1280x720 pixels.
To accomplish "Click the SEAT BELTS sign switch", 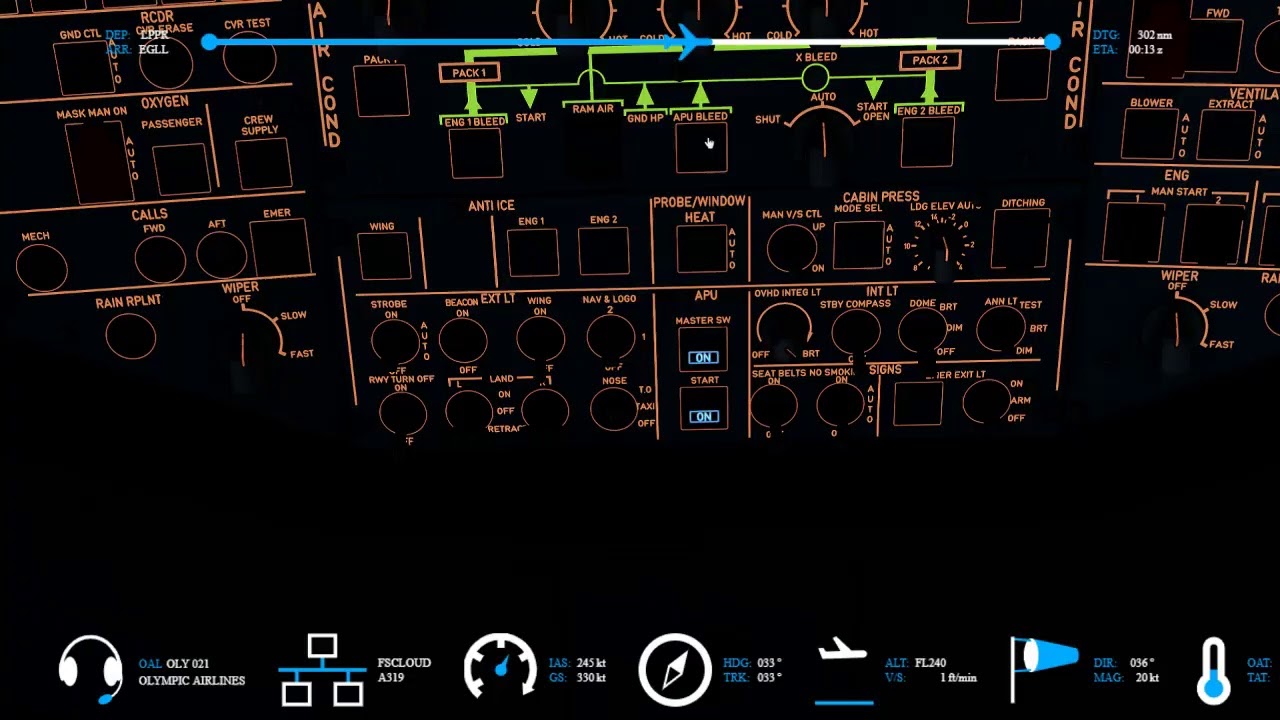I will [x=773, y=407].
